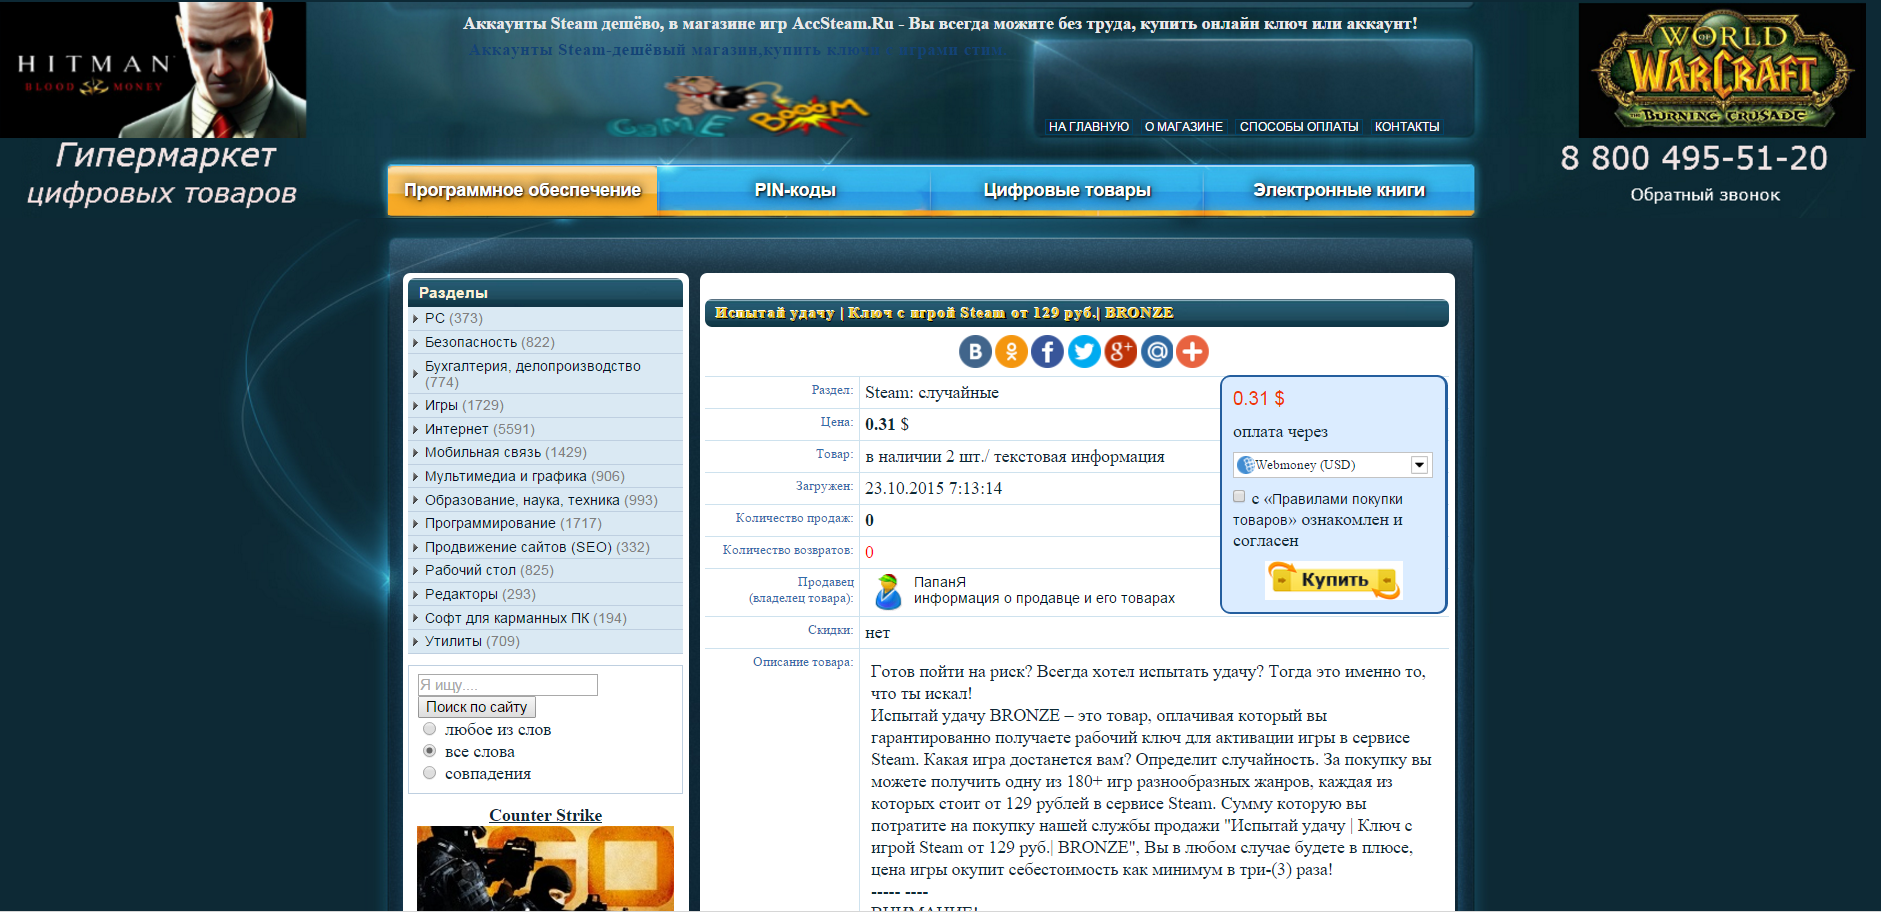
Task: Expand the Безопасность section arrow
Action: coord(416,343)
